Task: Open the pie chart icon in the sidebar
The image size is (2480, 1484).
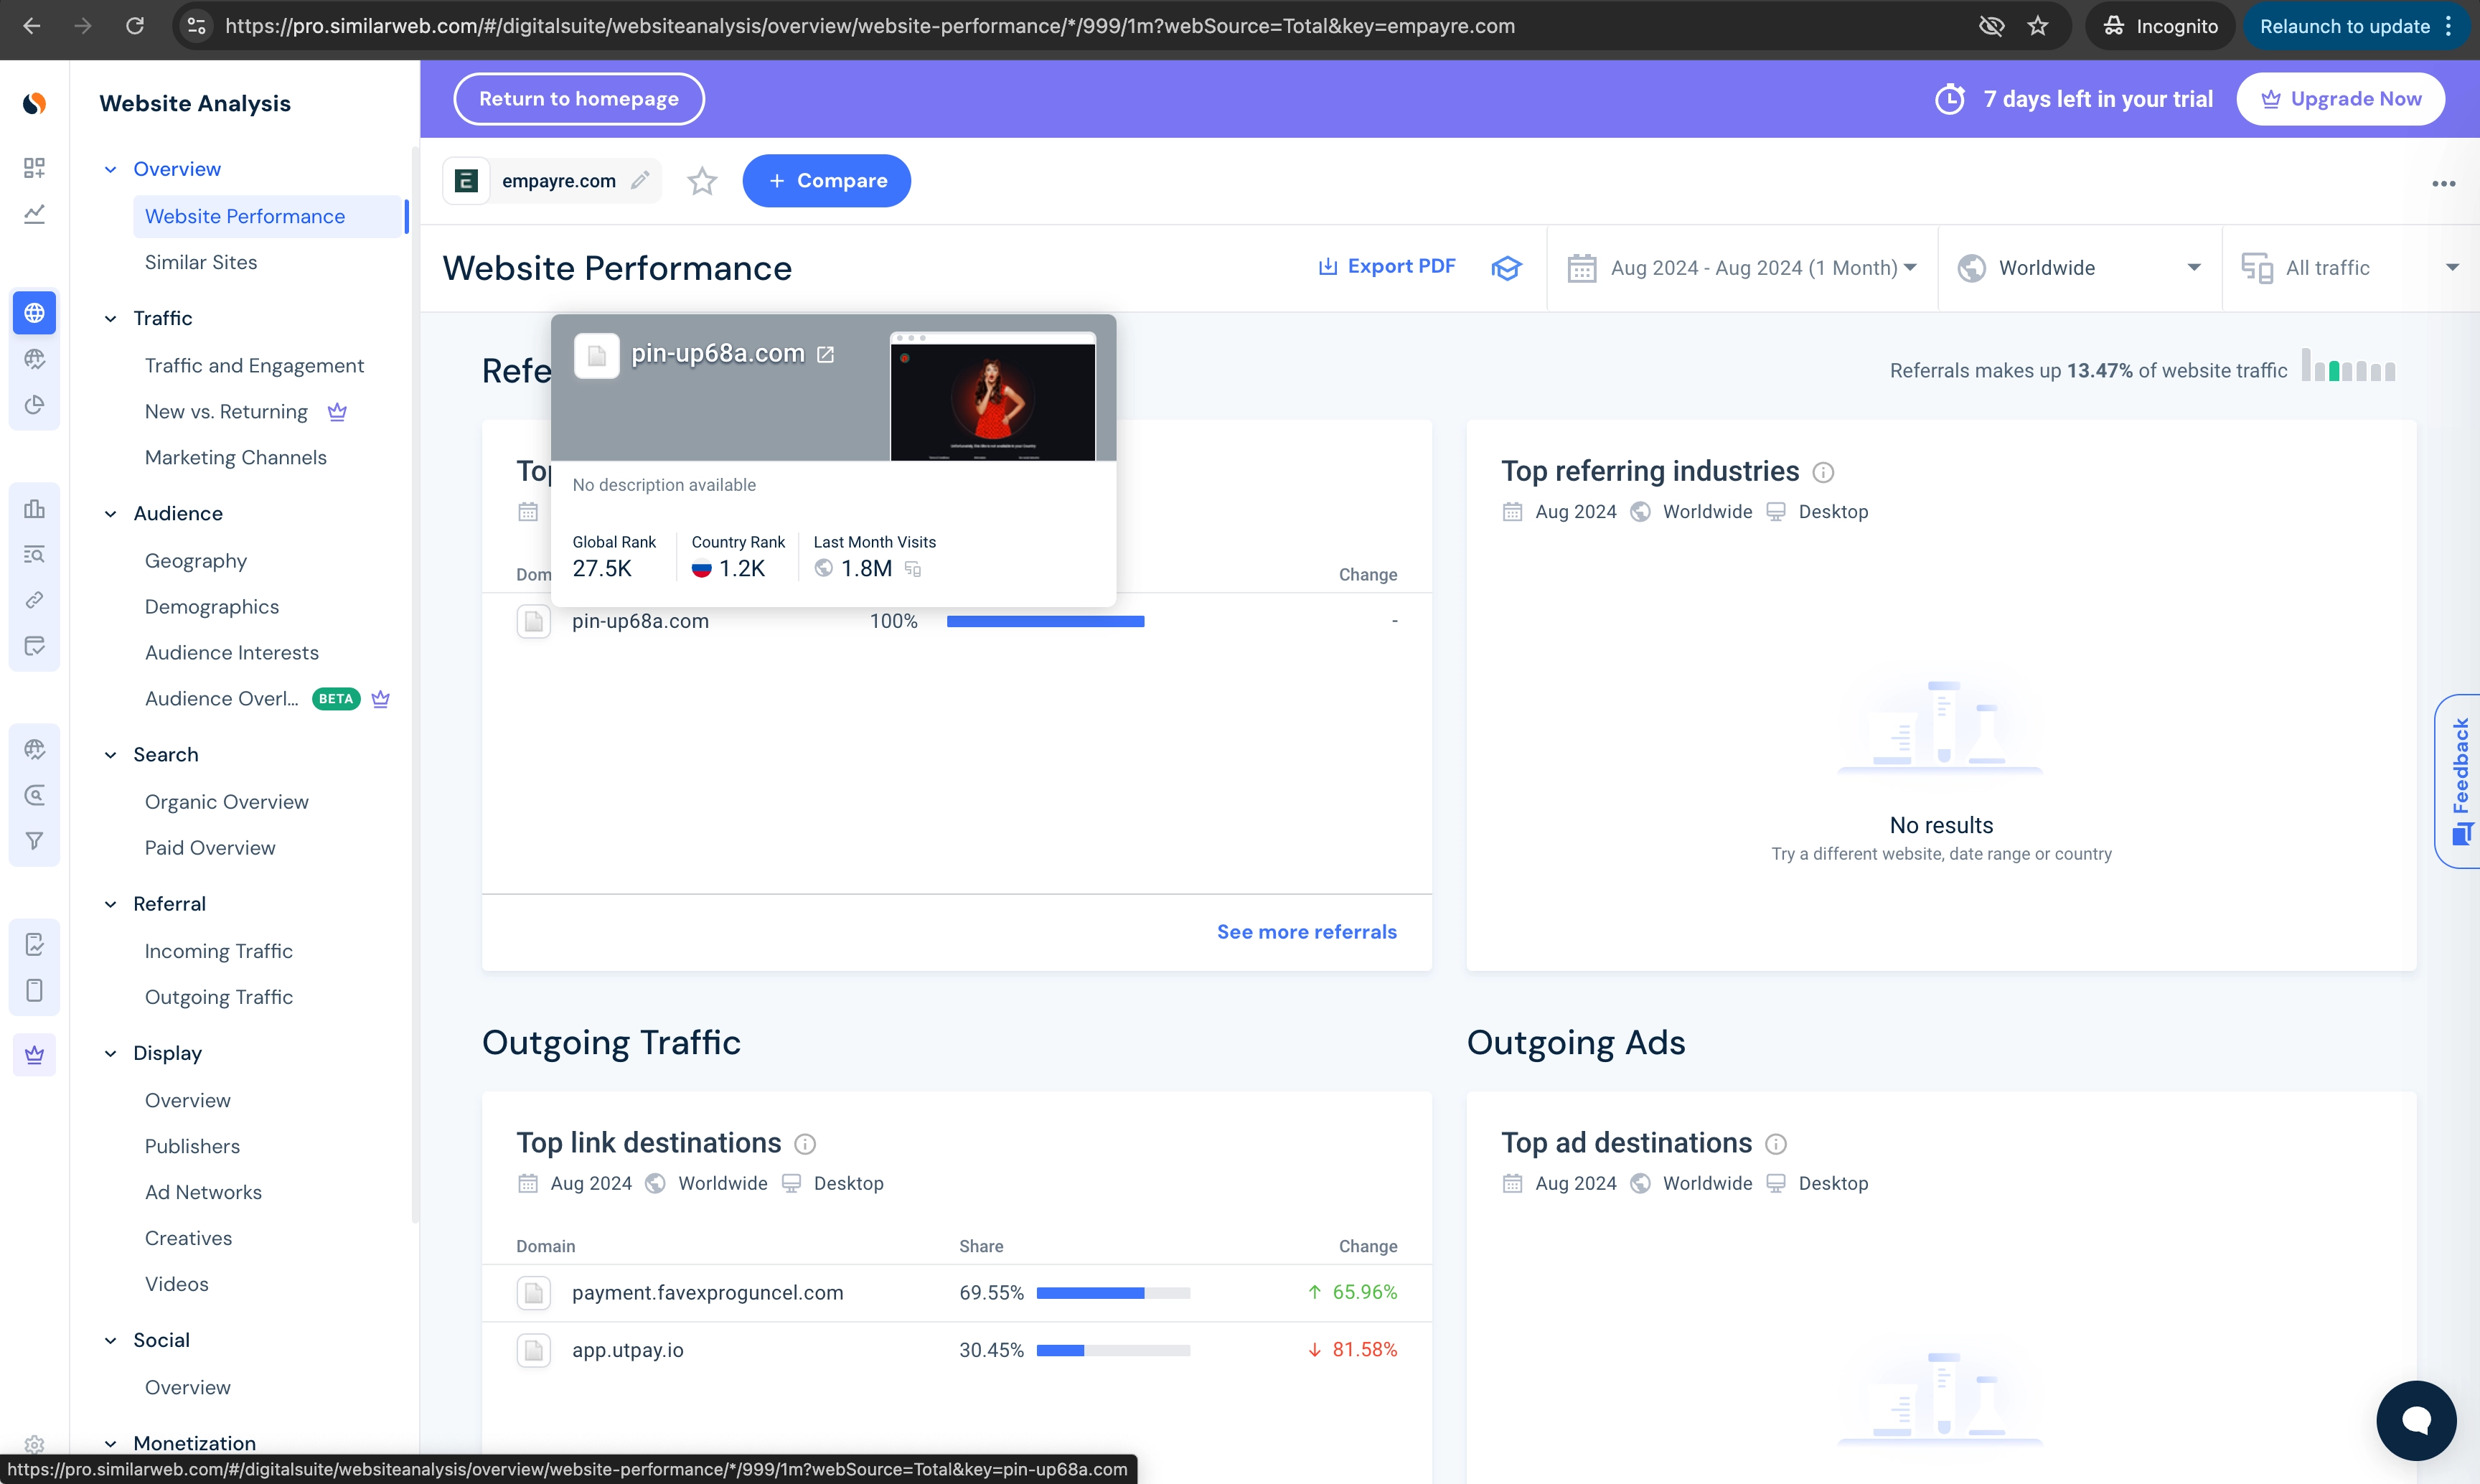Action: point(35,406)
